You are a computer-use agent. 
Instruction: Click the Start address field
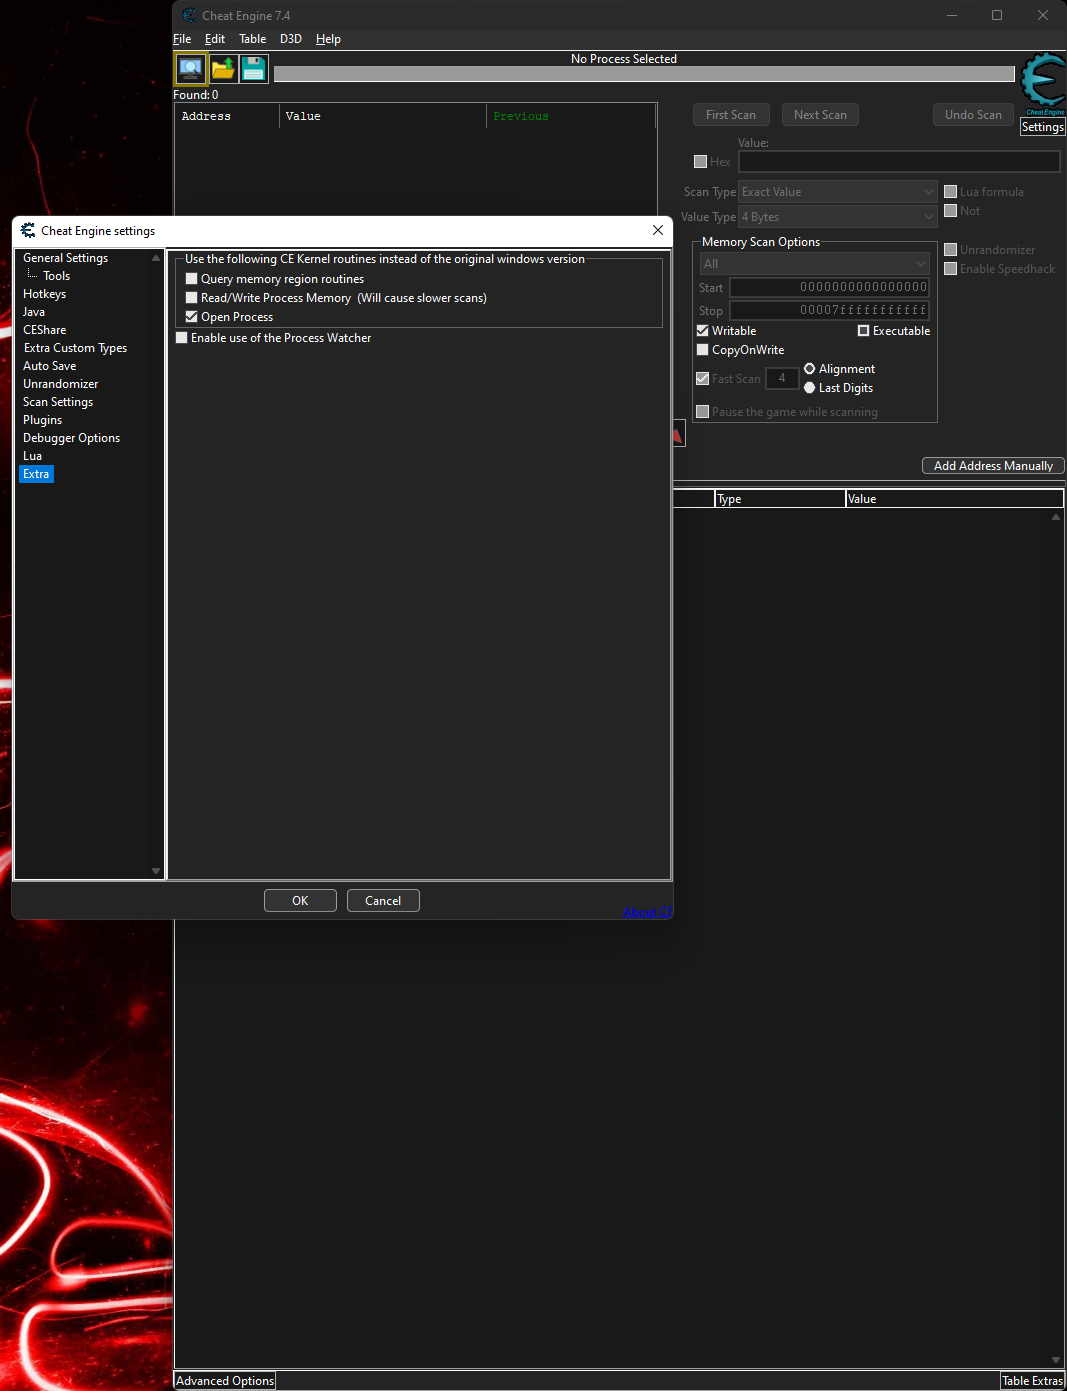[x=830, y=287]
